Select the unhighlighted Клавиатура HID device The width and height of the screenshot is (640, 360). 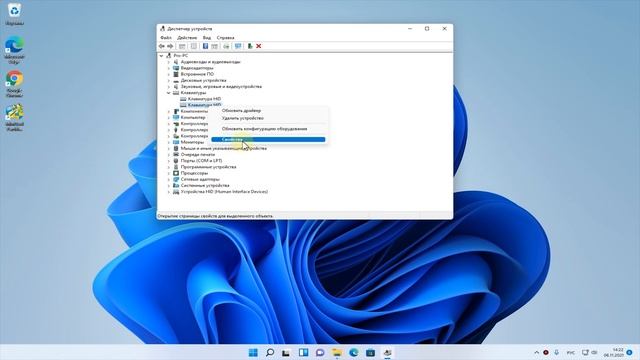pyautogui.click(x=200, y=99)
